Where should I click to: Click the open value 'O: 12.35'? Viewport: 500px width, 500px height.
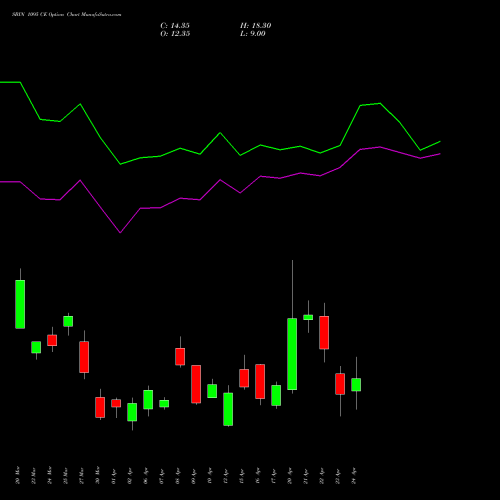point(175,34)
